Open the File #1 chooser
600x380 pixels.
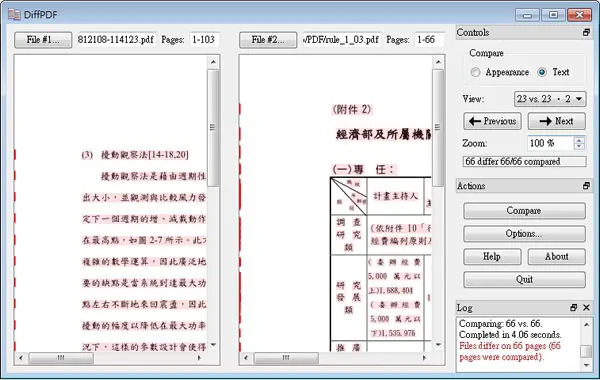pos(43,40)
